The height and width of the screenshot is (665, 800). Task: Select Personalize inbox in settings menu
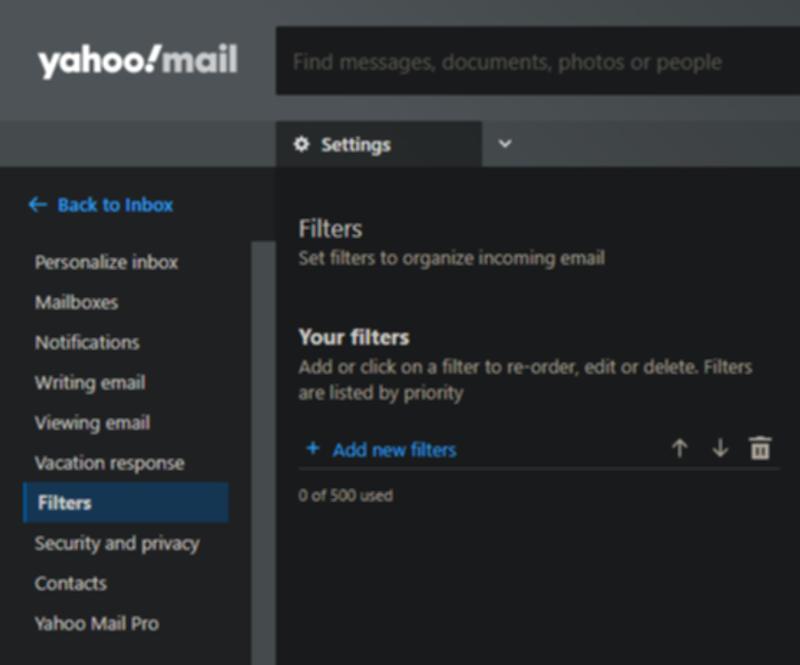[x=106, y=263]
